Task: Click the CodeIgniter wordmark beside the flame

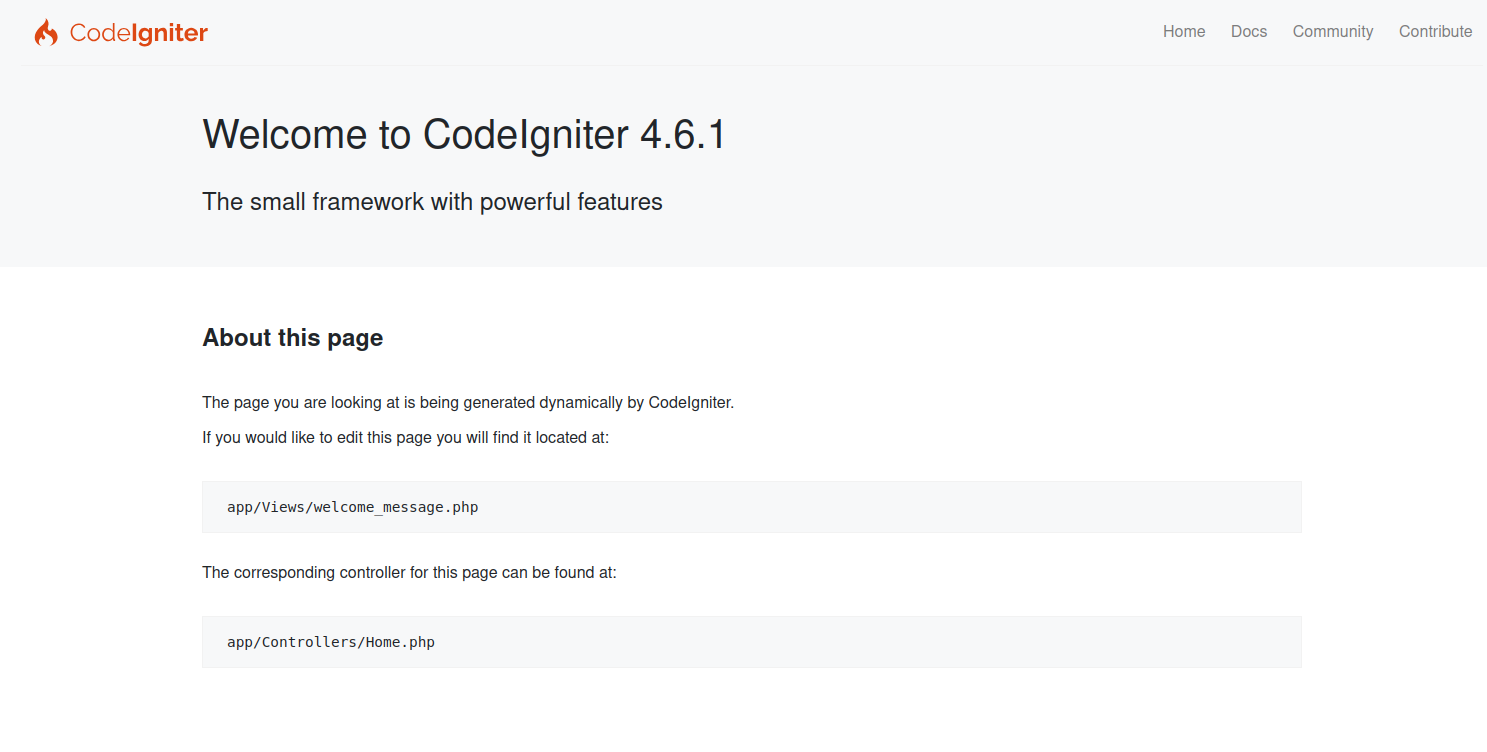Action: [139, 33]
